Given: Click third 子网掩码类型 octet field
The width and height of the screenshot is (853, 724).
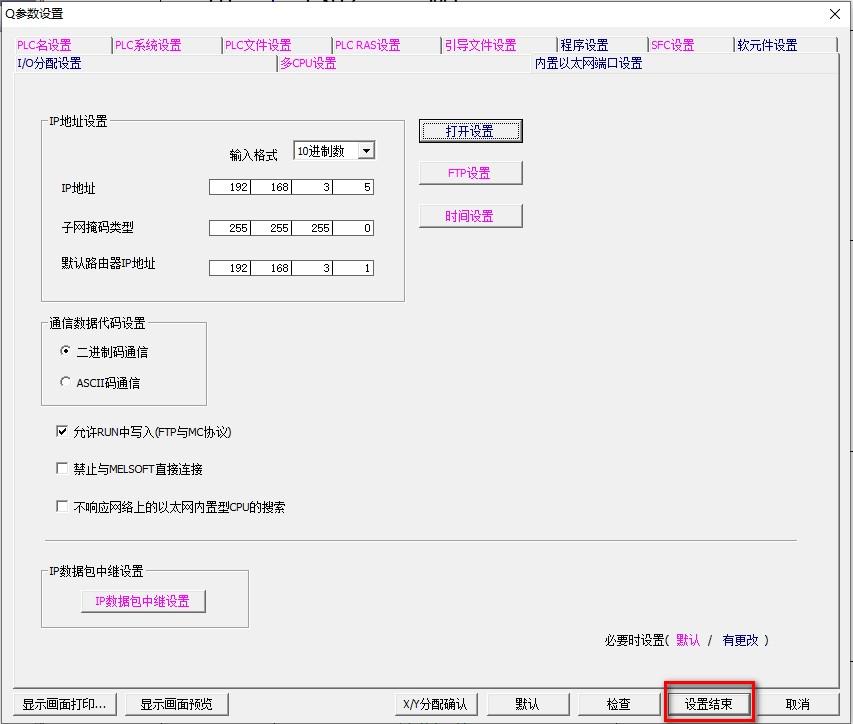Looking at the screenshot, I should (312, 228).
